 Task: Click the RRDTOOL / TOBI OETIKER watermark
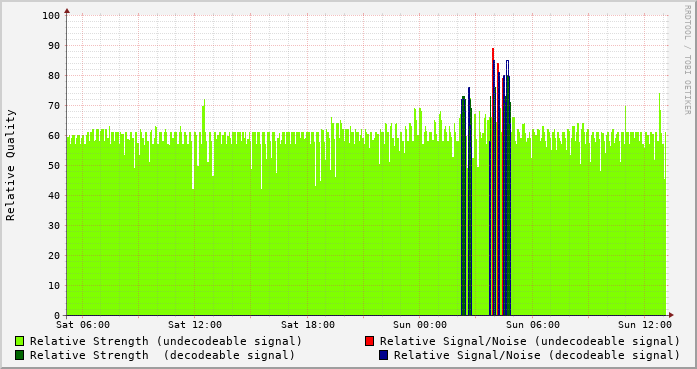tap(687, 60)
